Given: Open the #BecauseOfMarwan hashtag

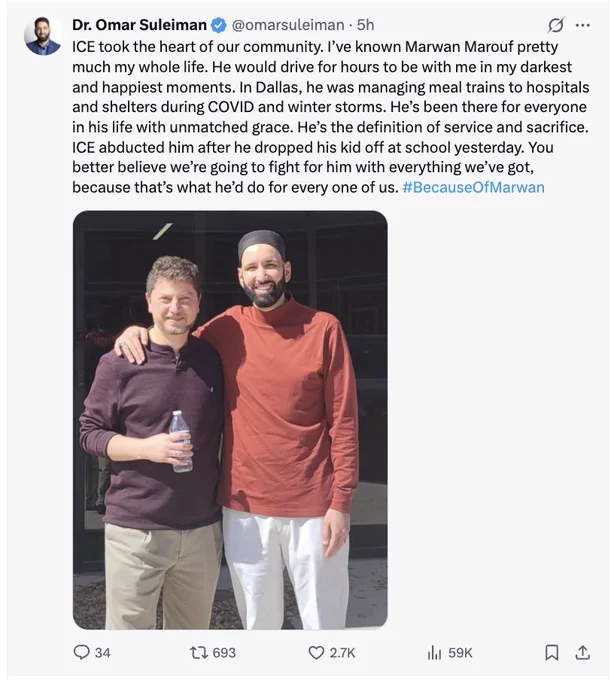Looking at the screenshot, I should [474, 187].
